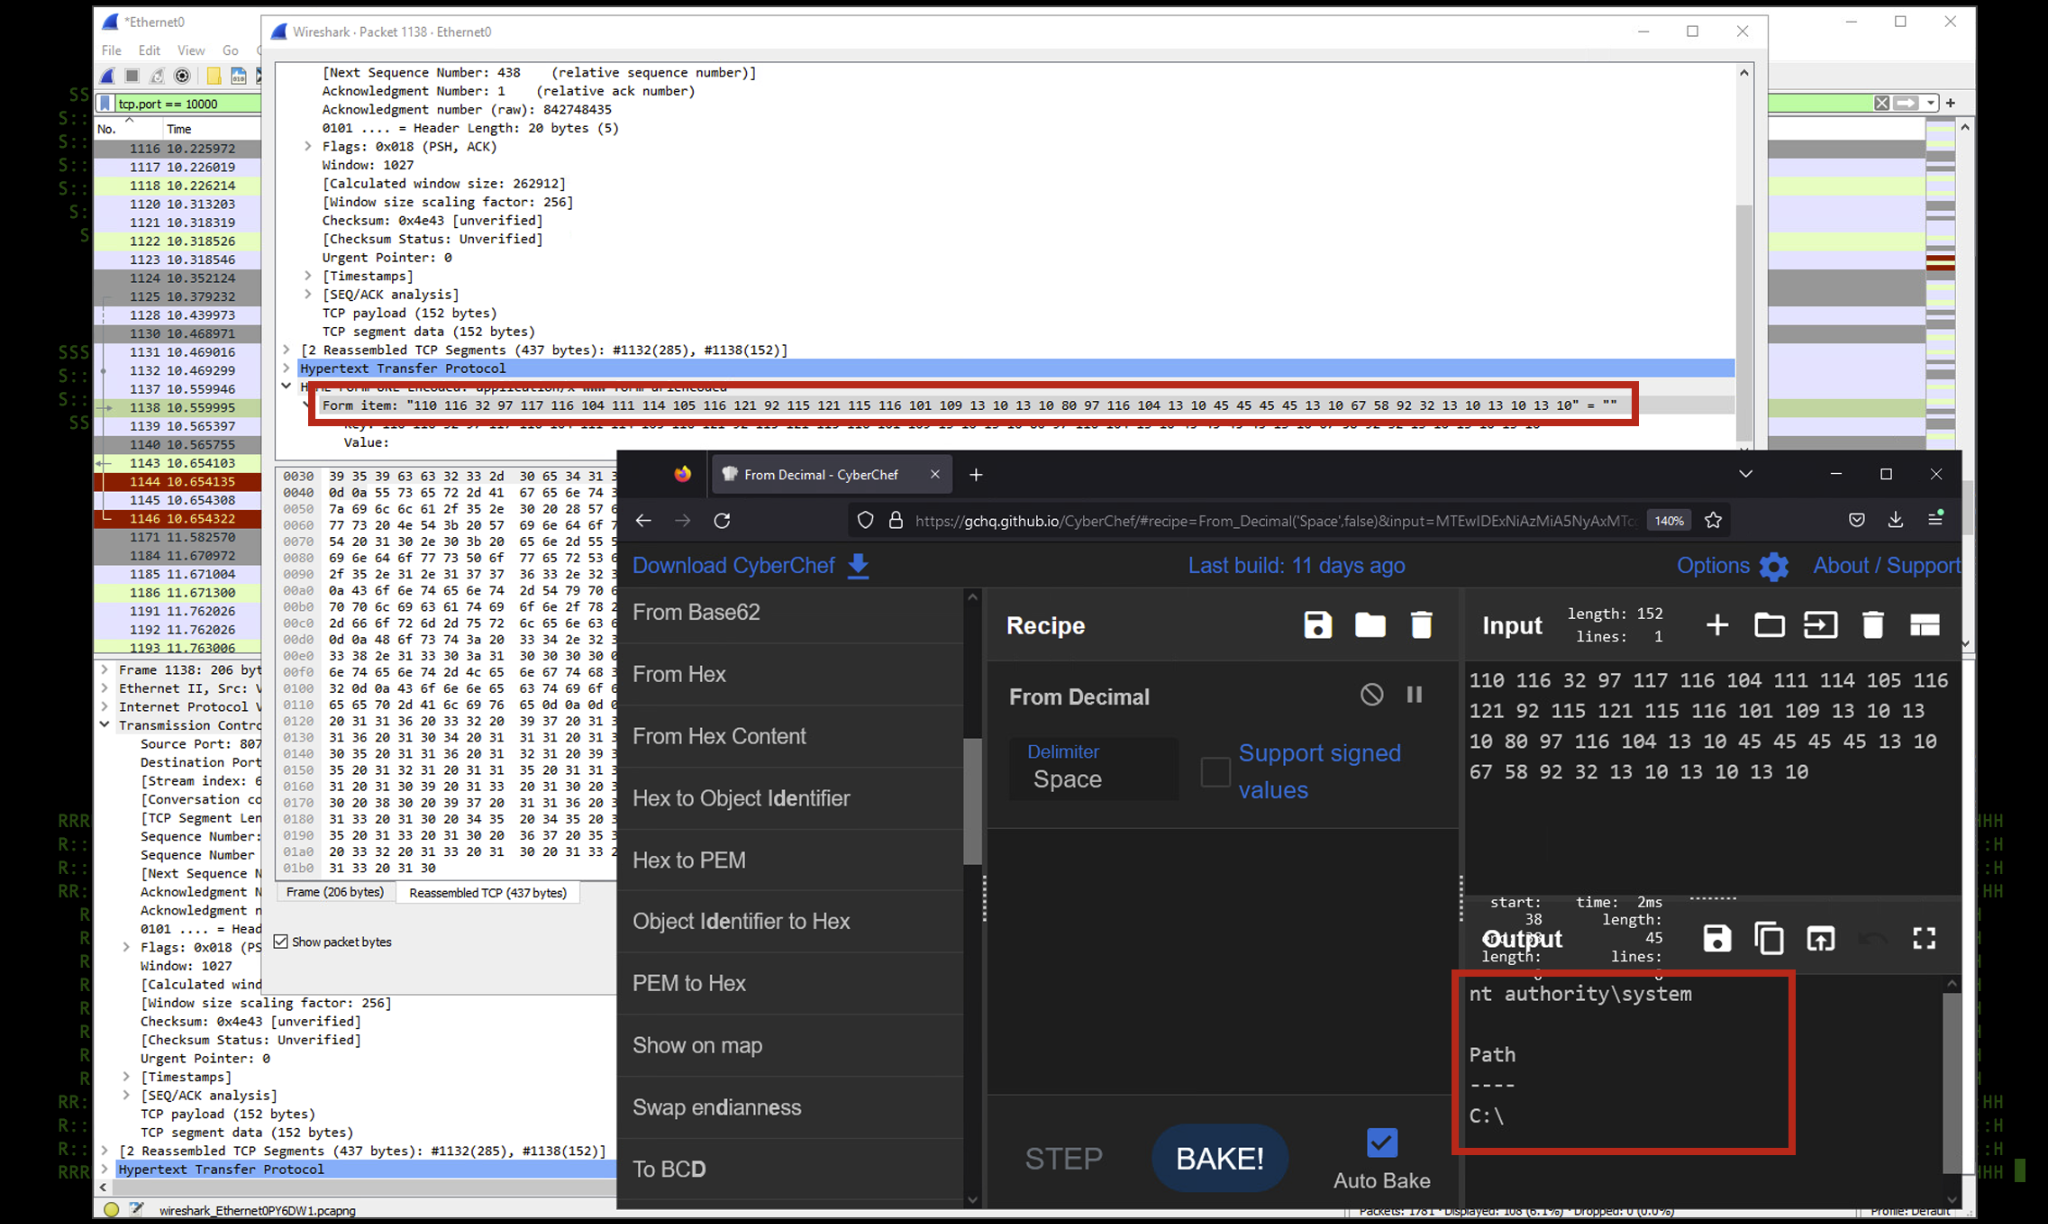The height and width of the screenshot is (1224, 2048).
Task: Clear recipe with trash icon
Action: [1420, 625]
